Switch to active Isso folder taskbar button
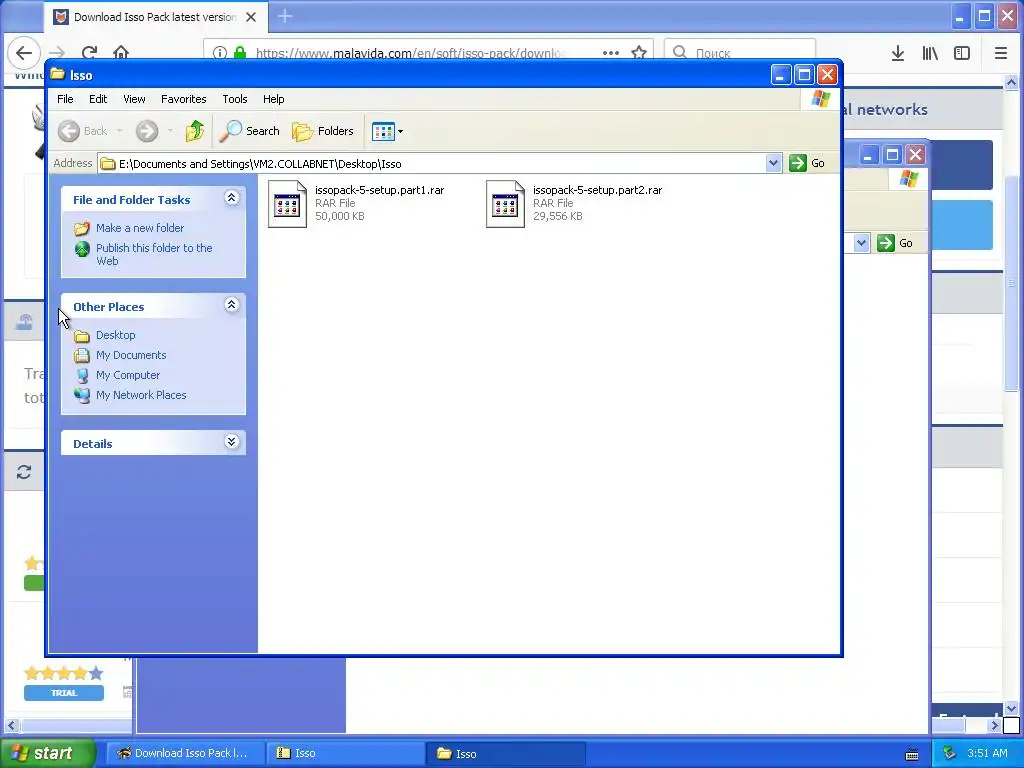 pos(505,753)
